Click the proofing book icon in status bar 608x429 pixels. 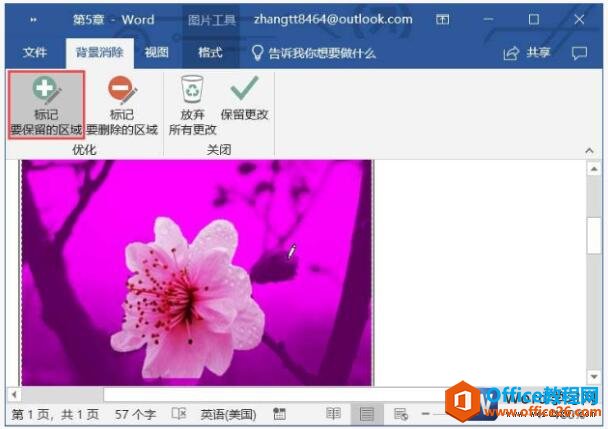179,414
